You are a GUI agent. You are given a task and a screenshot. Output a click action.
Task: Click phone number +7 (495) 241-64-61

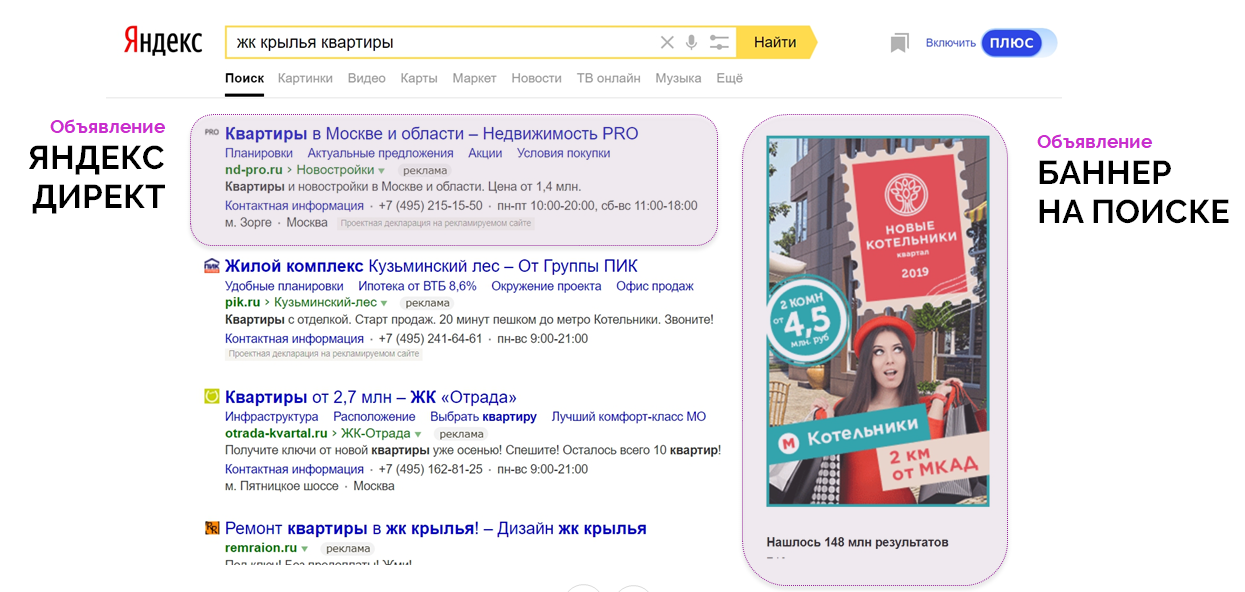(431, 339)
